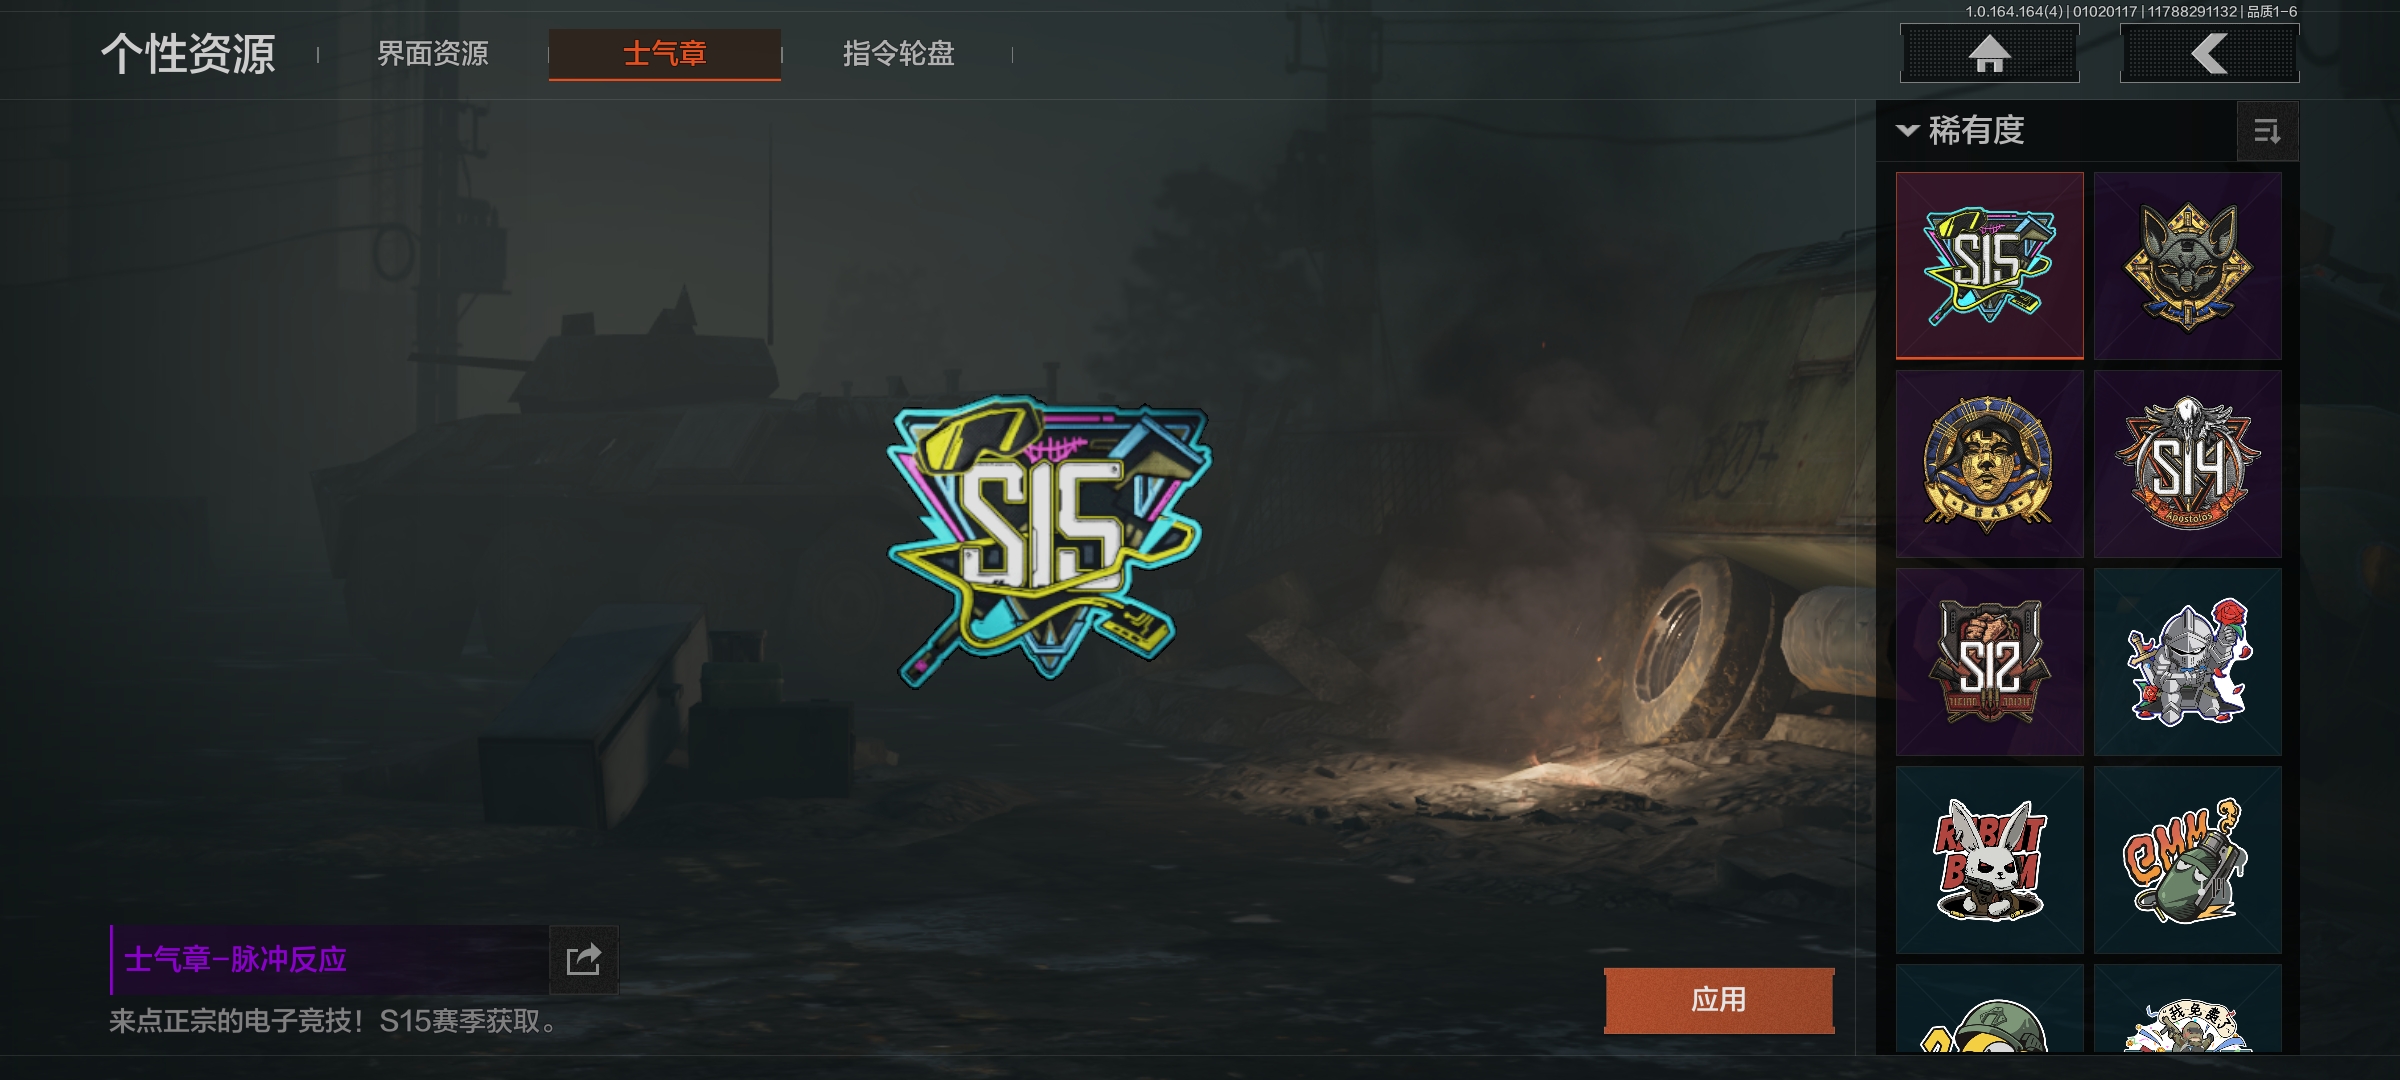The width and height of the screenshot is (2400, 1080).
Task: Select the emm grenade badge
Action: 2188,860
